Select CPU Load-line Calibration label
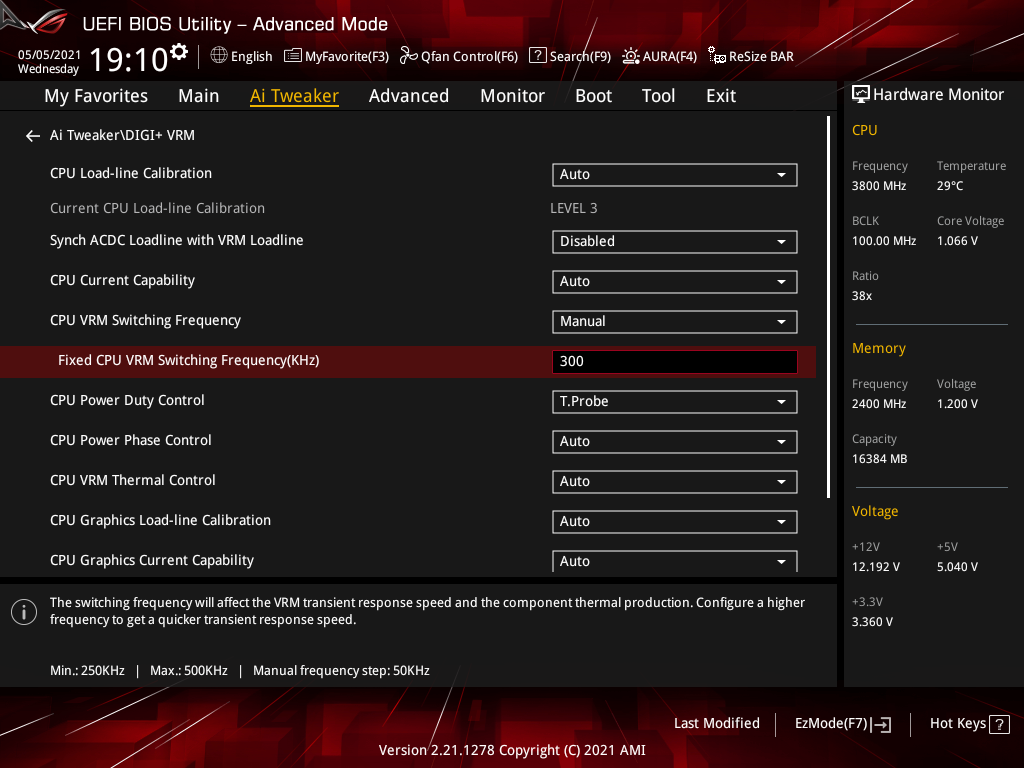 pos(131,173)
